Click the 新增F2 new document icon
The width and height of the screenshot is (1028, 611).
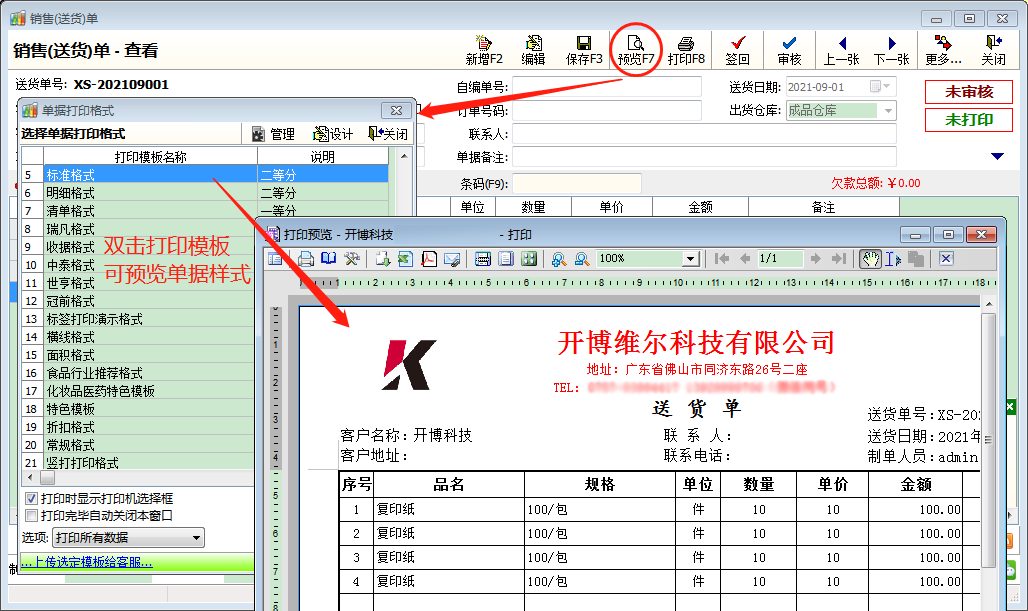coord(484,43)
